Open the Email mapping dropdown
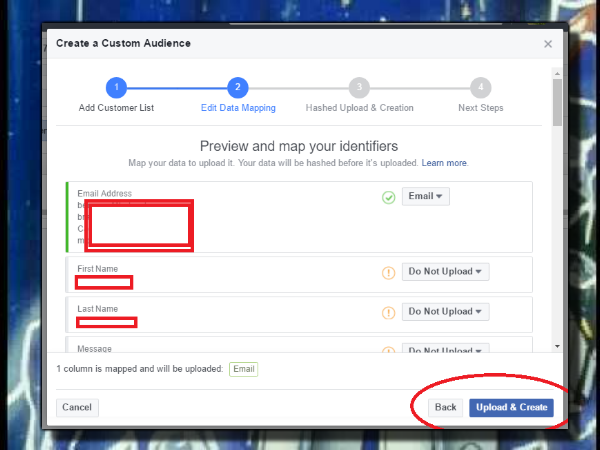 coord(426,196)
